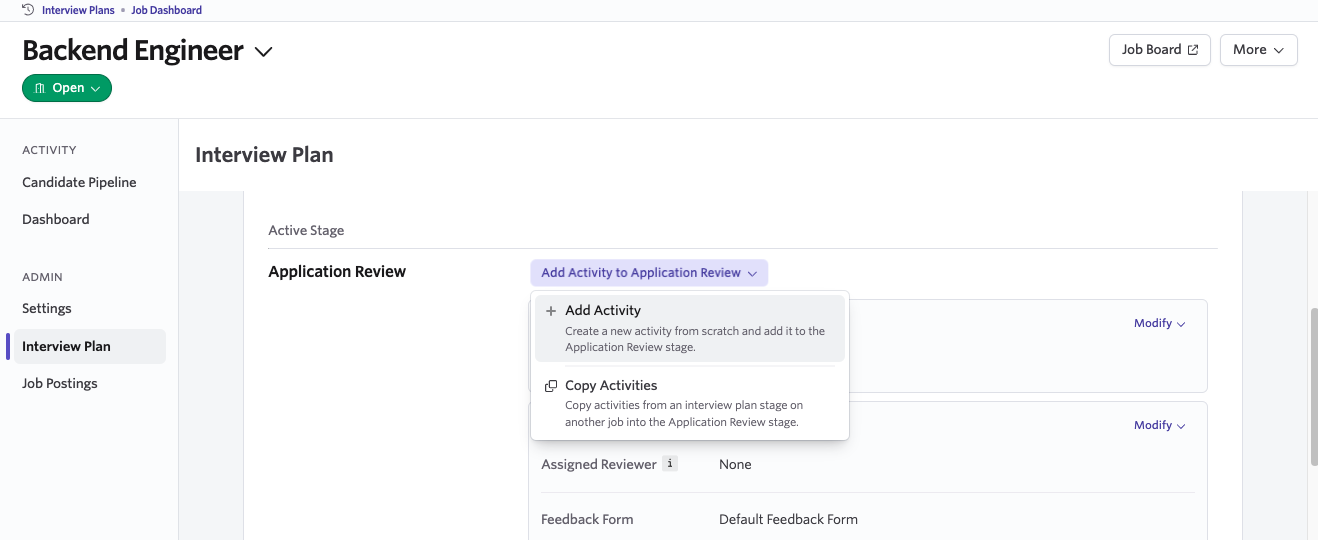Click the copy icon next to Copy Activities
This screenshot has height=540, width=1318.
pyautogui.click(x=551, y=386)
